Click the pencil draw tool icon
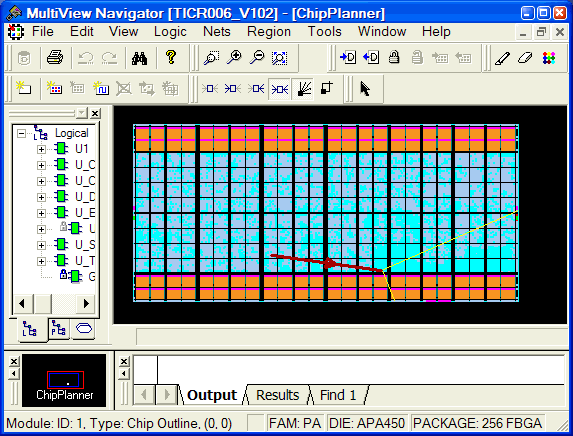Screen dimensions: 573x436 click(x=502, y=58)
